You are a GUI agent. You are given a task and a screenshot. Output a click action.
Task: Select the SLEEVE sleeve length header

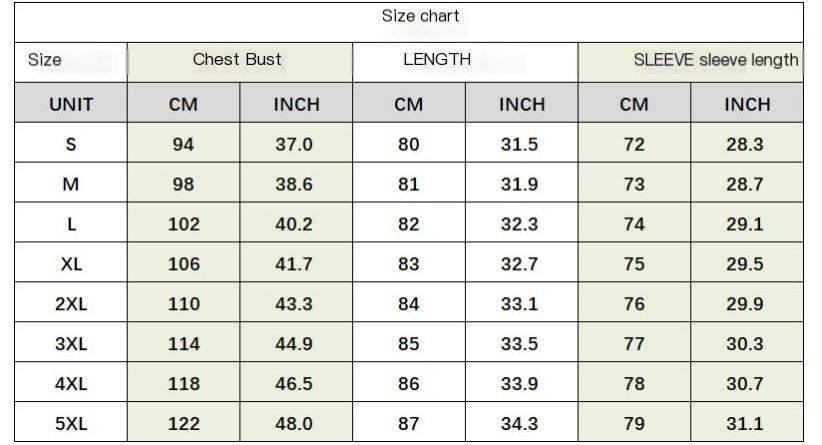click(x=716, y=60)
